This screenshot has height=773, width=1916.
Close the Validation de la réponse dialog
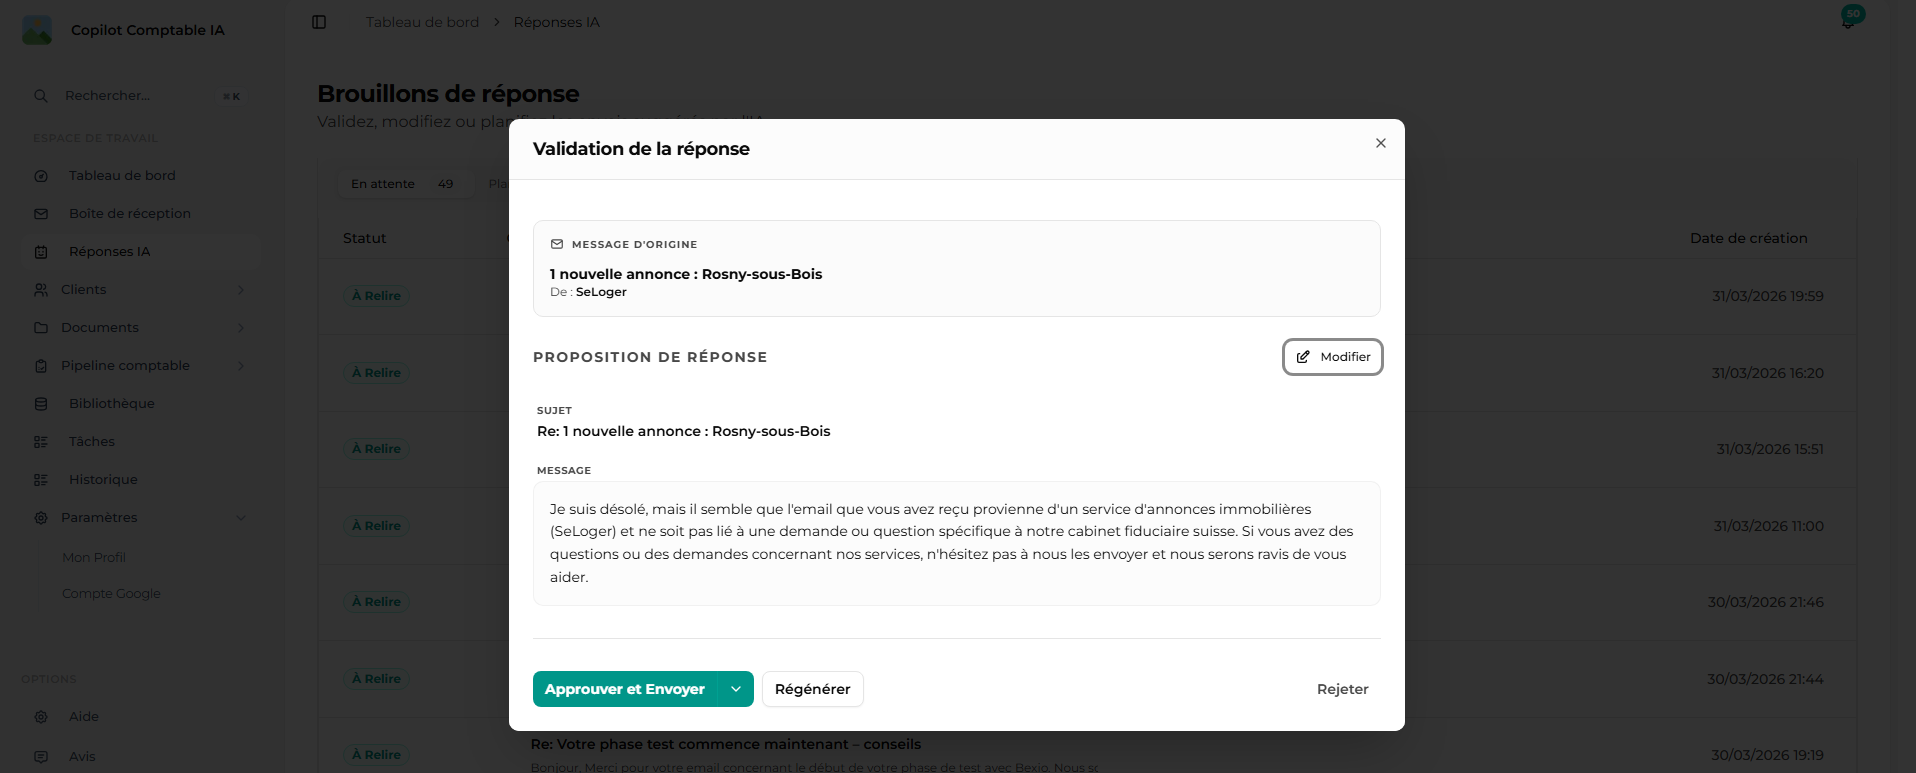click(x=1380, y=143)
